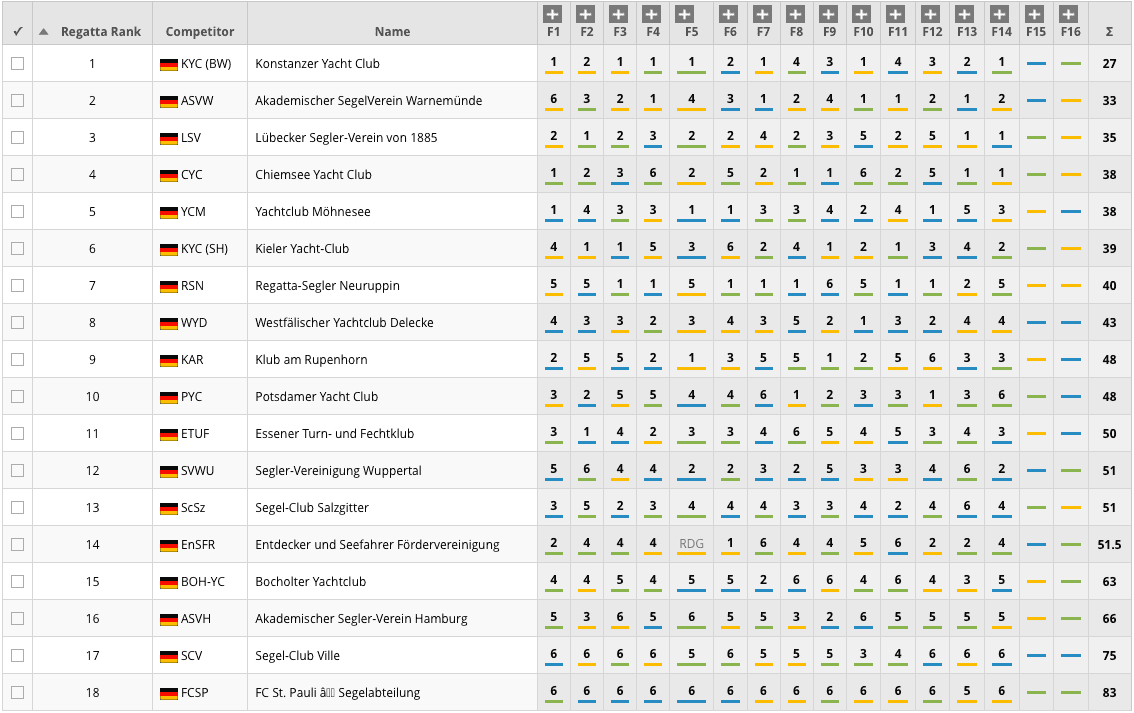Click the total 27 for KYC (BW)
1134x713 pixels.
pos(1109,64)
